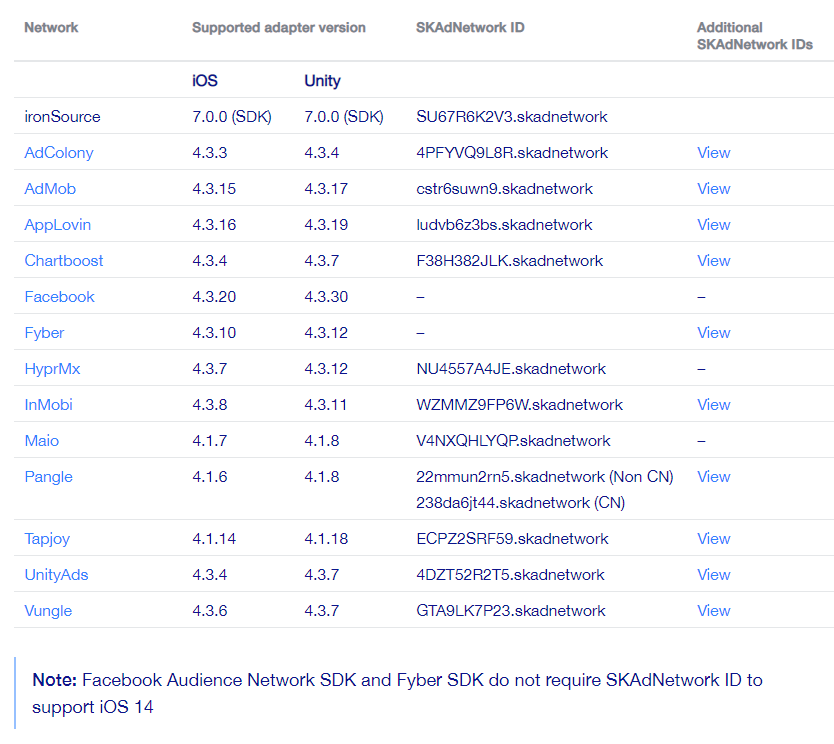Select F38H382JLK.skadnetwork ID text
The height and width of the screenshot is (744, 834).
tap(510, 261)
